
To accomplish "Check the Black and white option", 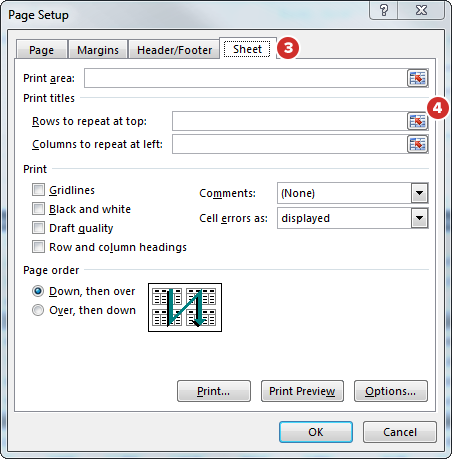I will [x=38, y=209].
